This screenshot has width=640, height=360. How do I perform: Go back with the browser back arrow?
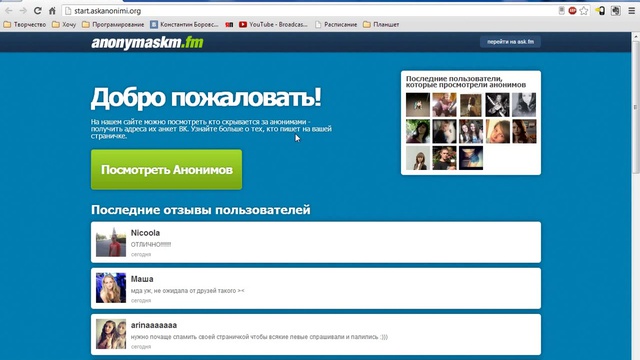pos(9,11)
